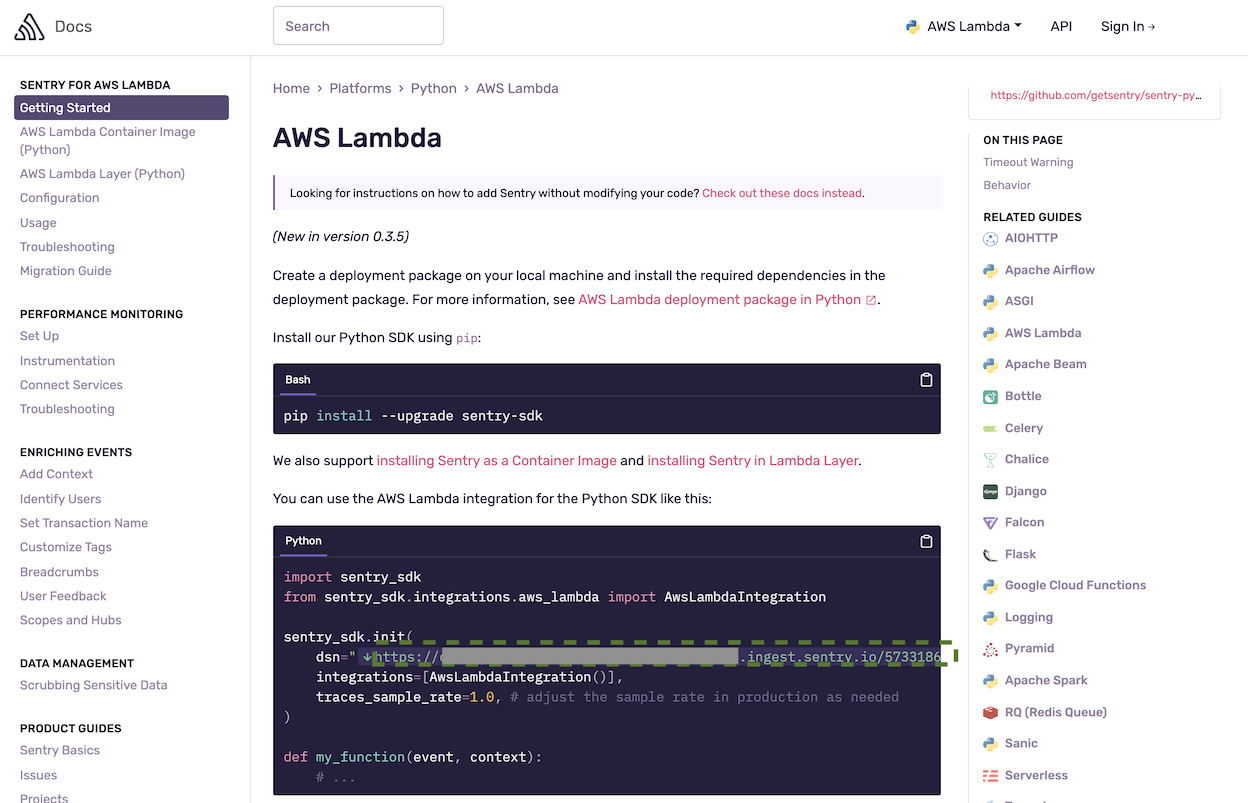Open User Feedback in sidebar
Viewport: 1248px width, 803px height.
pyautogui.click(x=63, y=596)
